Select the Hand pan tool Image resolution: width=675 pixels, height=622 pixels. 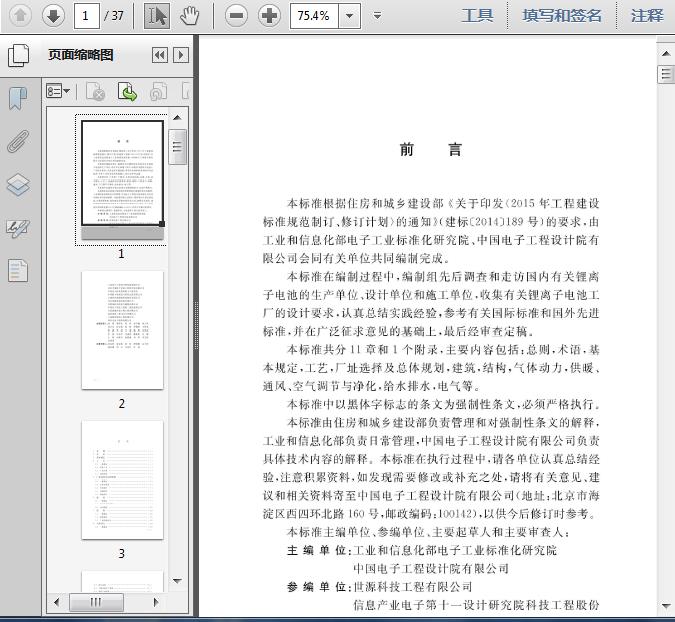click(x=190, y=15)
